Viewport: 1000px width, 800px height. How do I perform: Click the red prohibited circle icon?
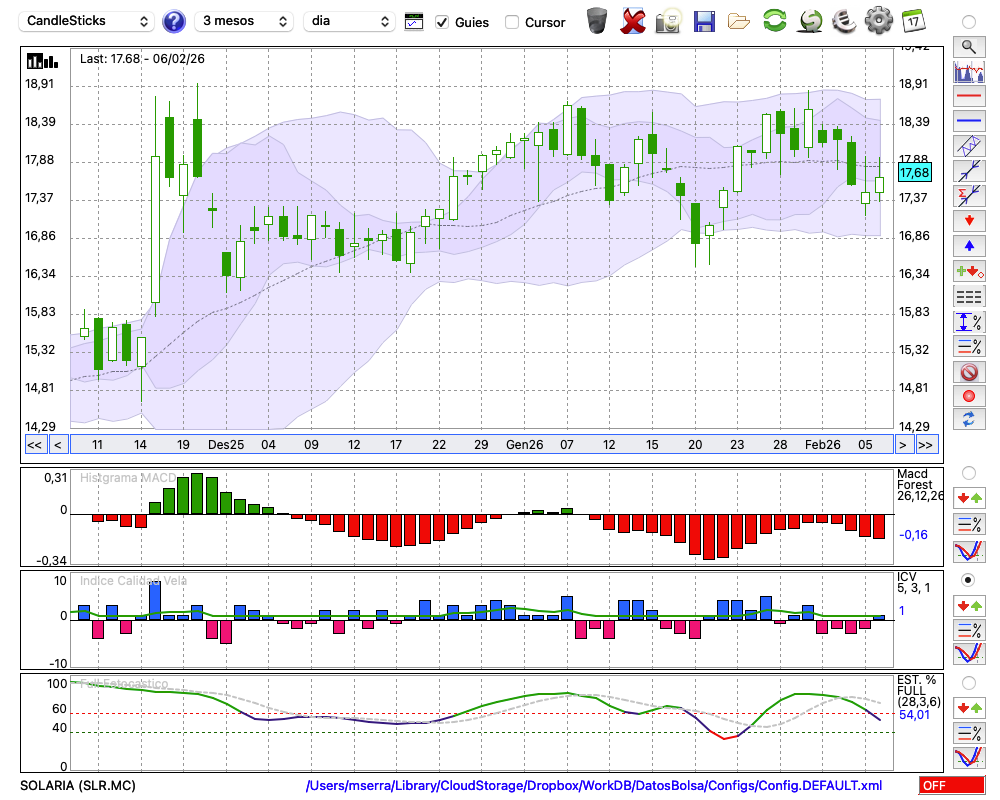(x=969, y=372)
